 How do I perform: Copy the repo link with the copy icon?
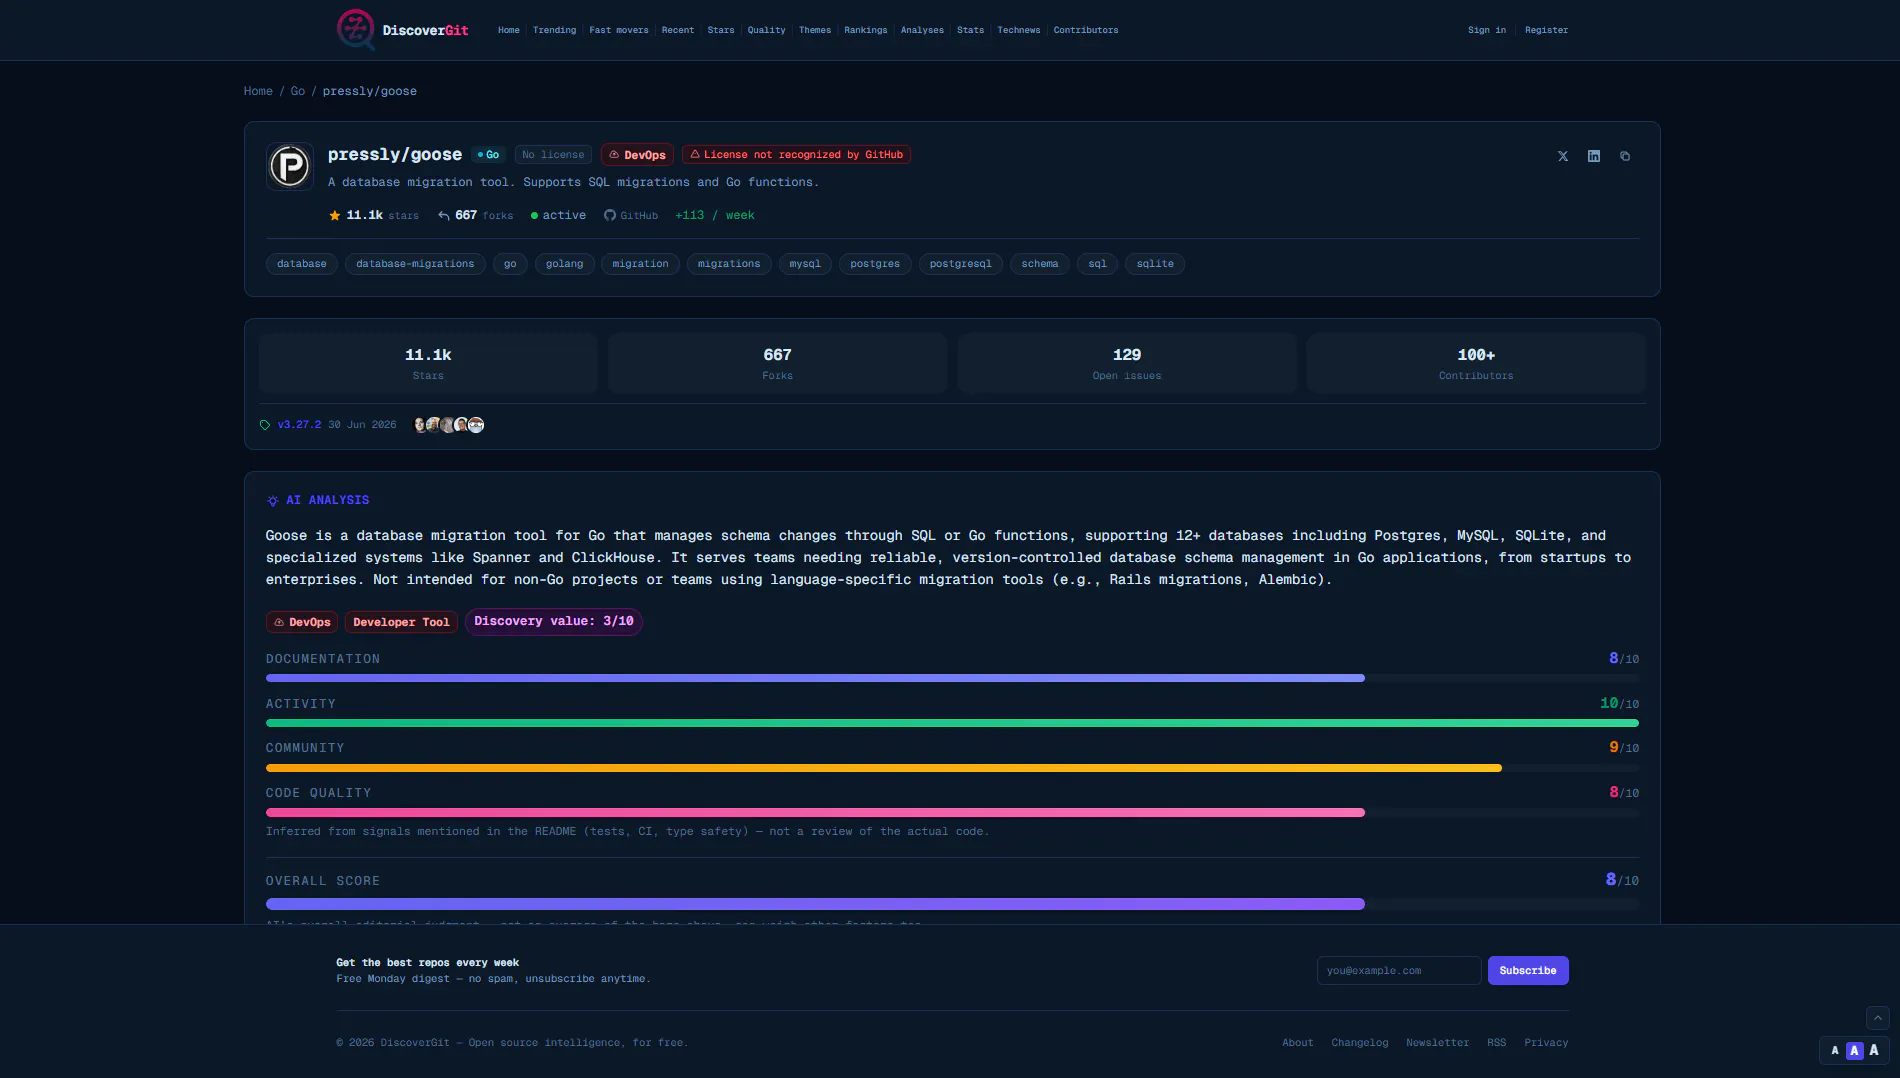tap(1625, 156)
